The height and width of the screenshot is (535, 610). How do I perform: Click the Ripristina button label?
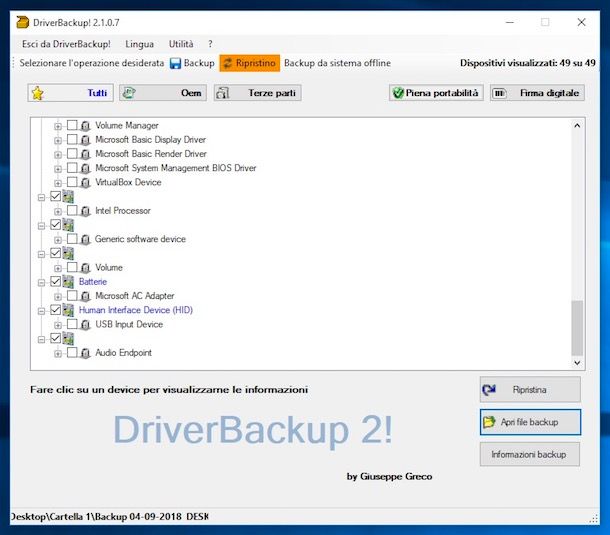click(x=529, y=389)
